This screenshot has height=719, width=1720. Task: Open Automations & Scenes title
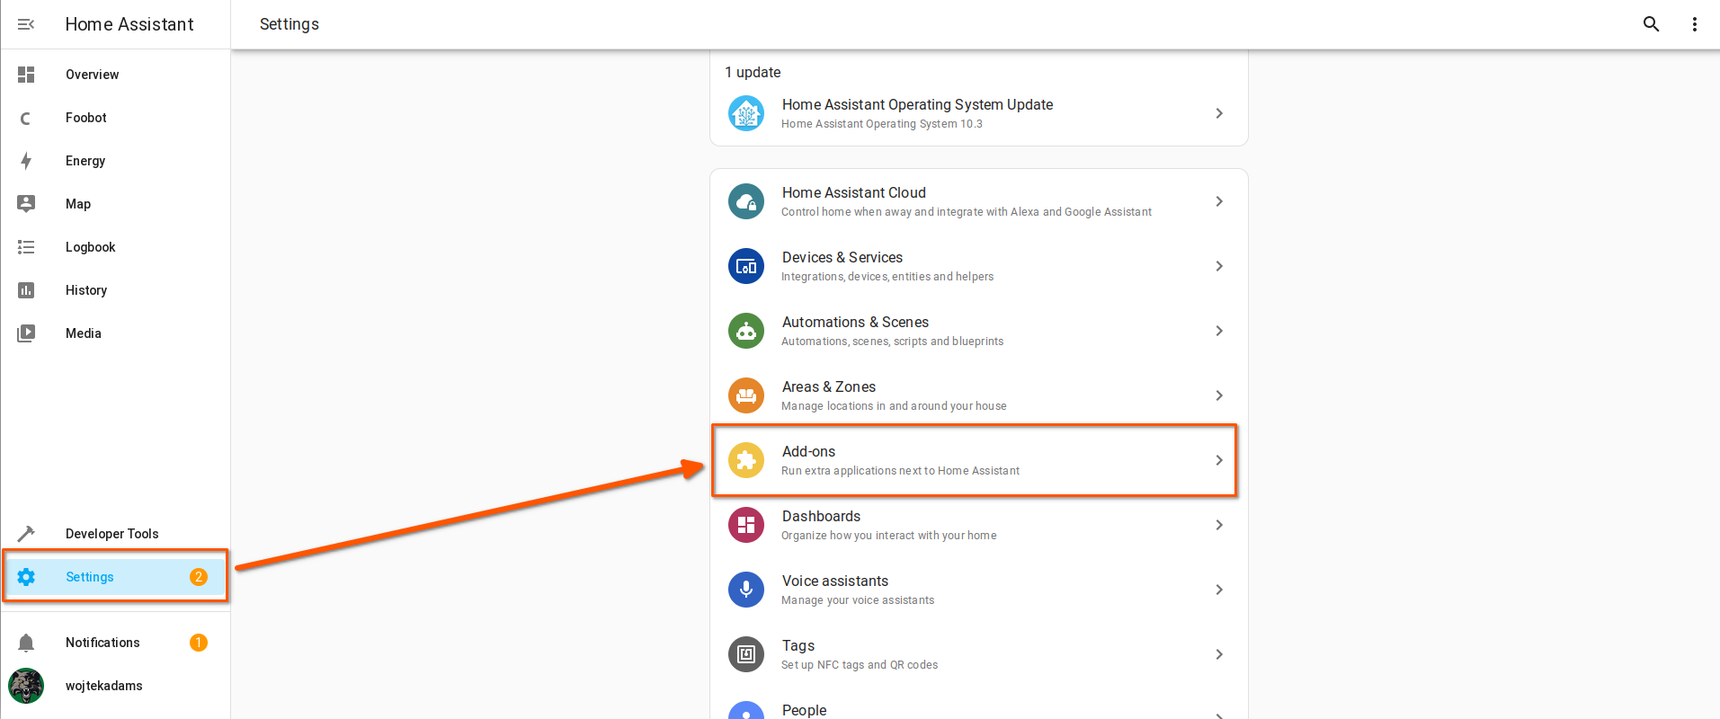pyautogui.click(x=855, y=322)
